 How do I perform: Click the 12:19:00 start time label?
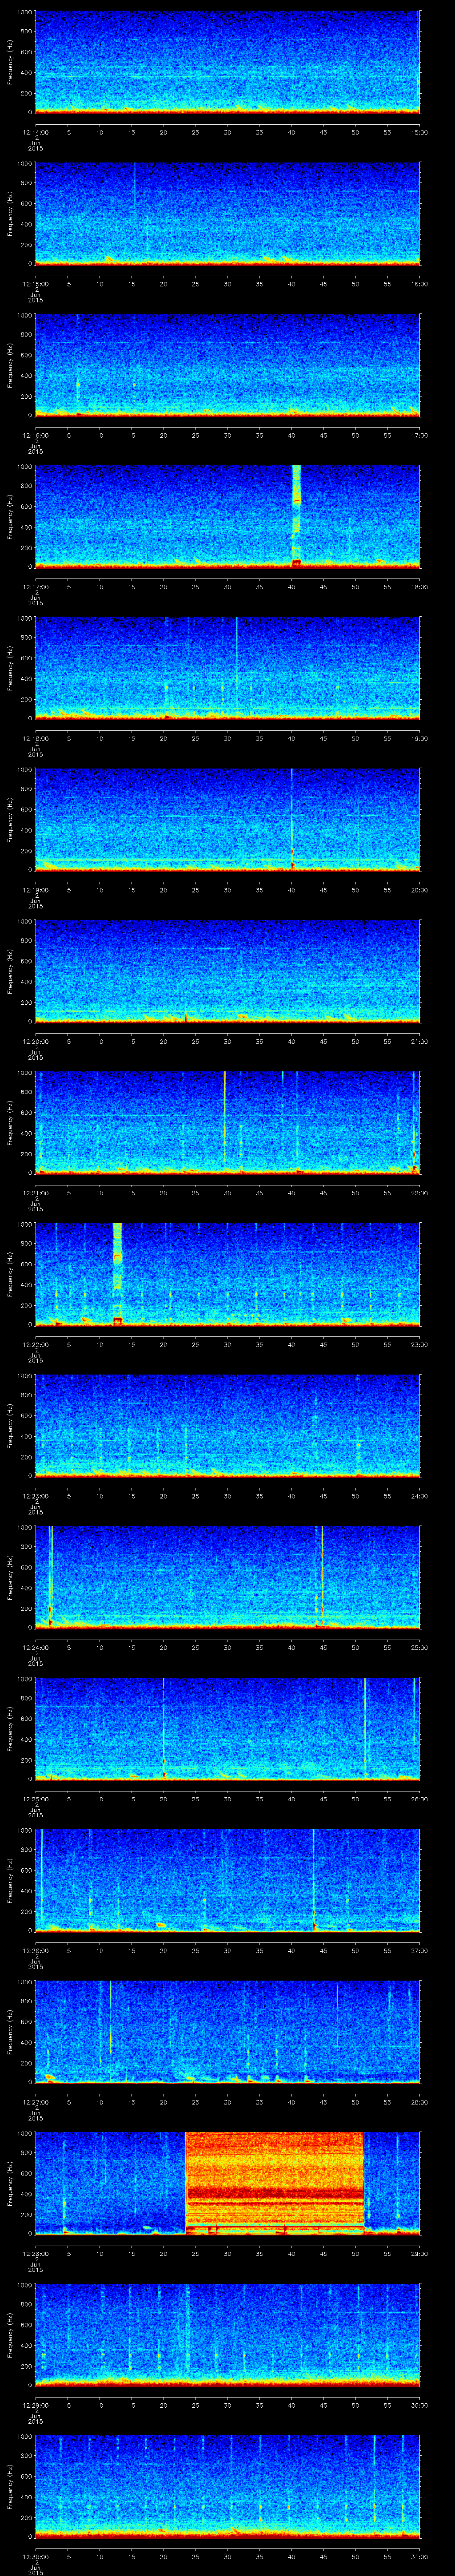point(35,890)
